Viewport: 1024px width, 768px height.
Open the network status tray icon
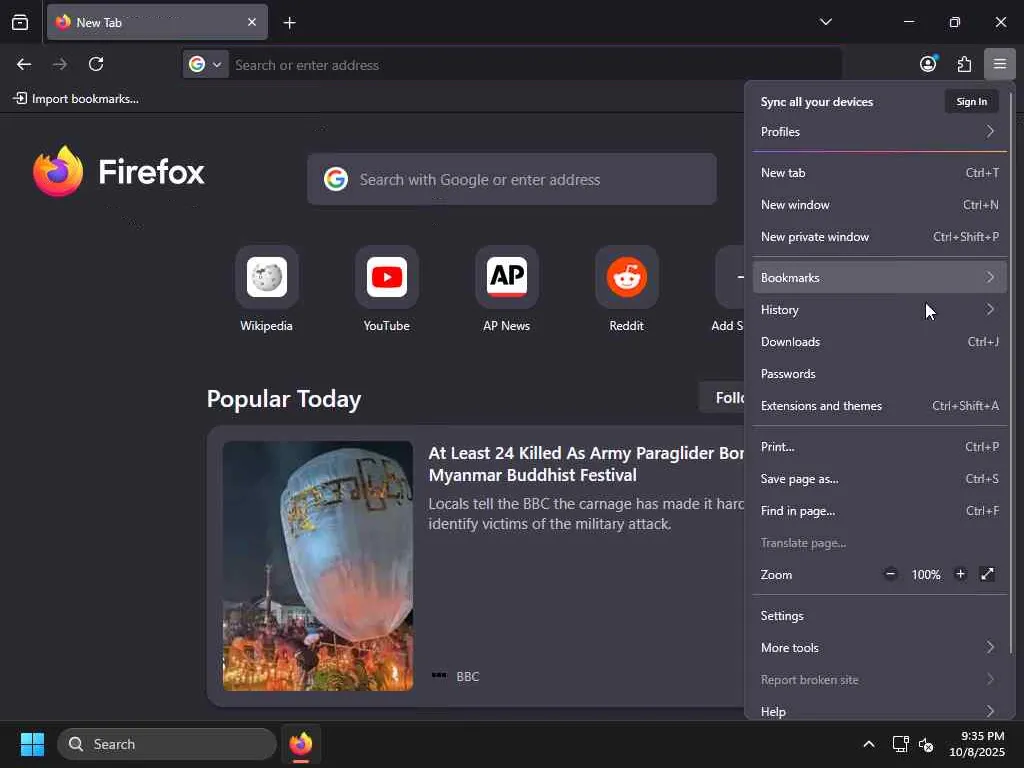tap(901, 744)
